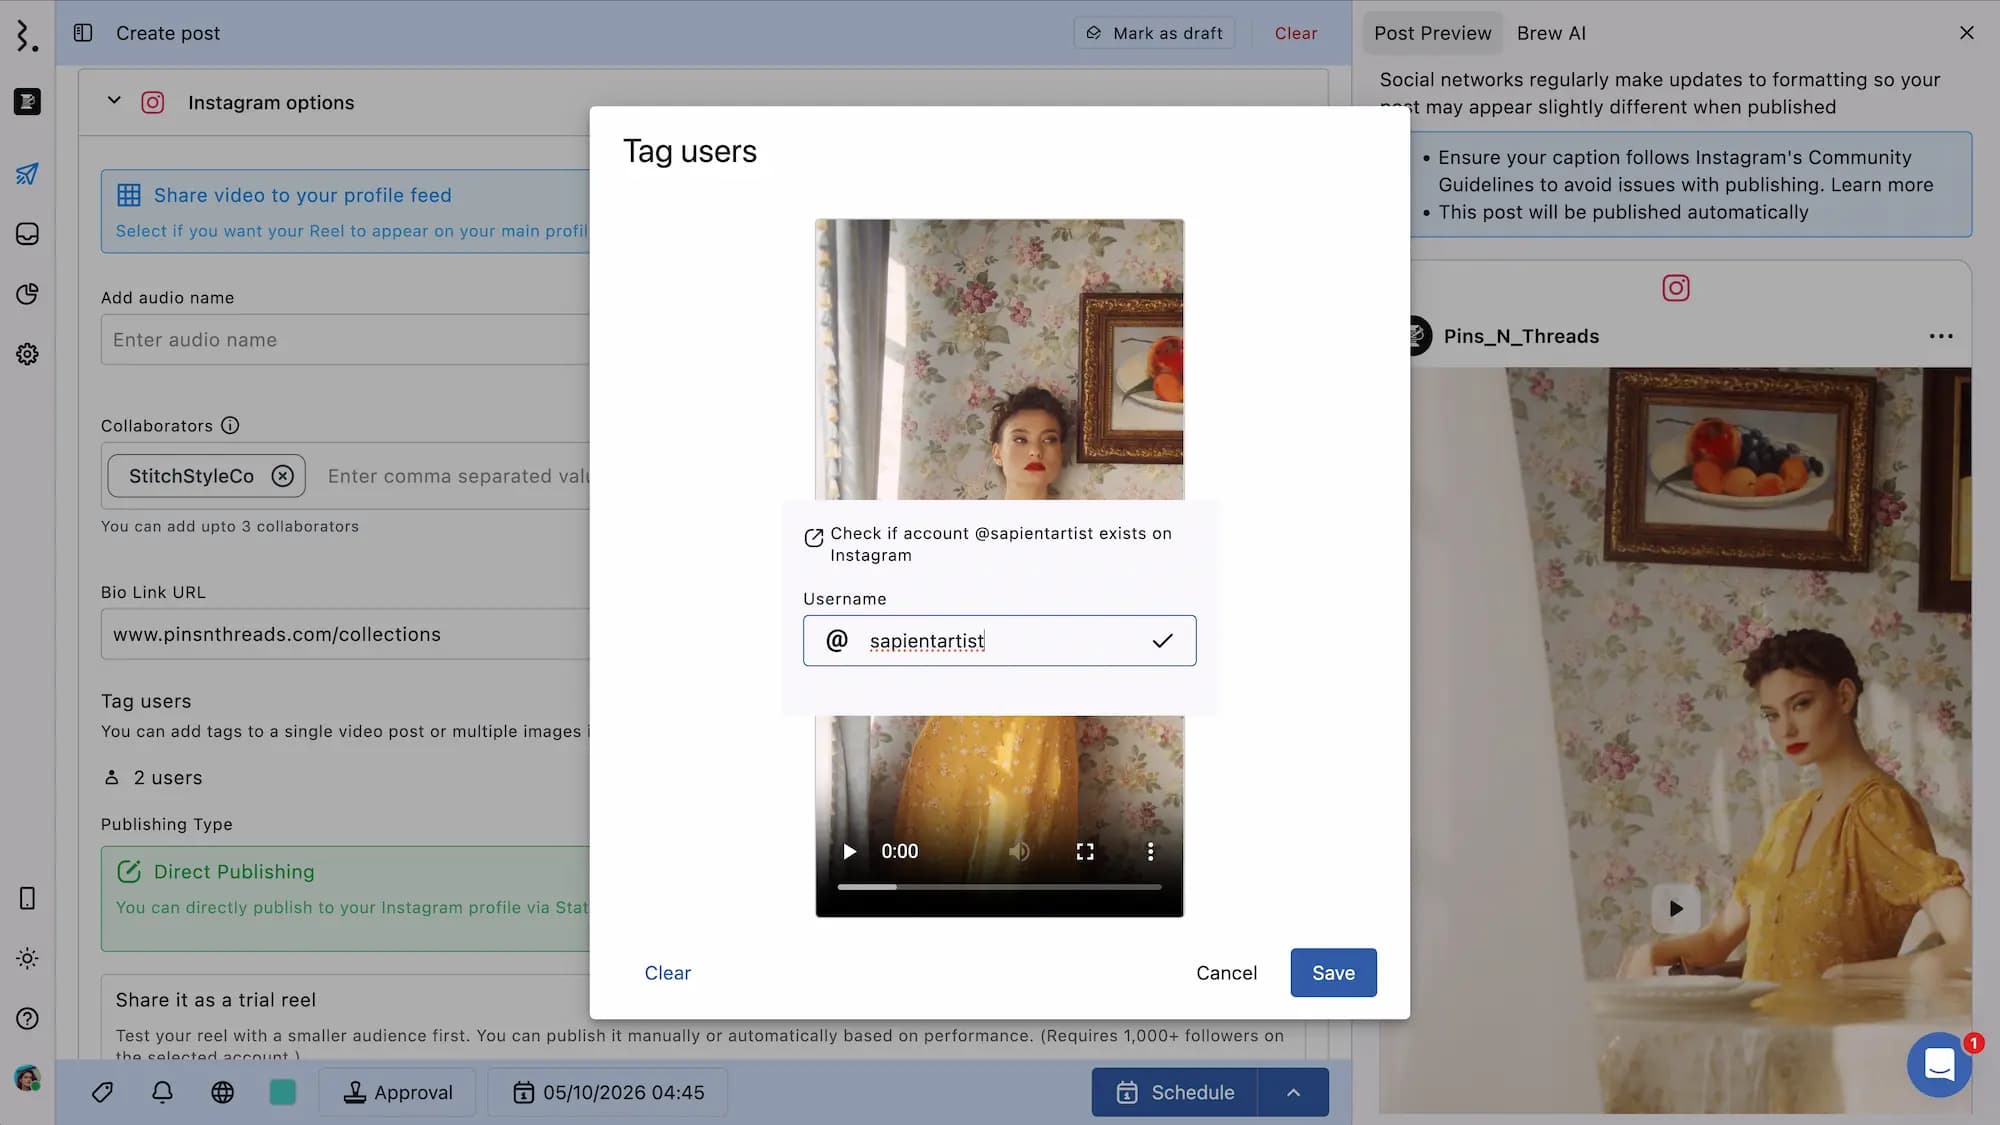This screenshot has height=1125, width=2000.
Task: Collapse the Instagram options section
Action: click(x=114, y=101)
